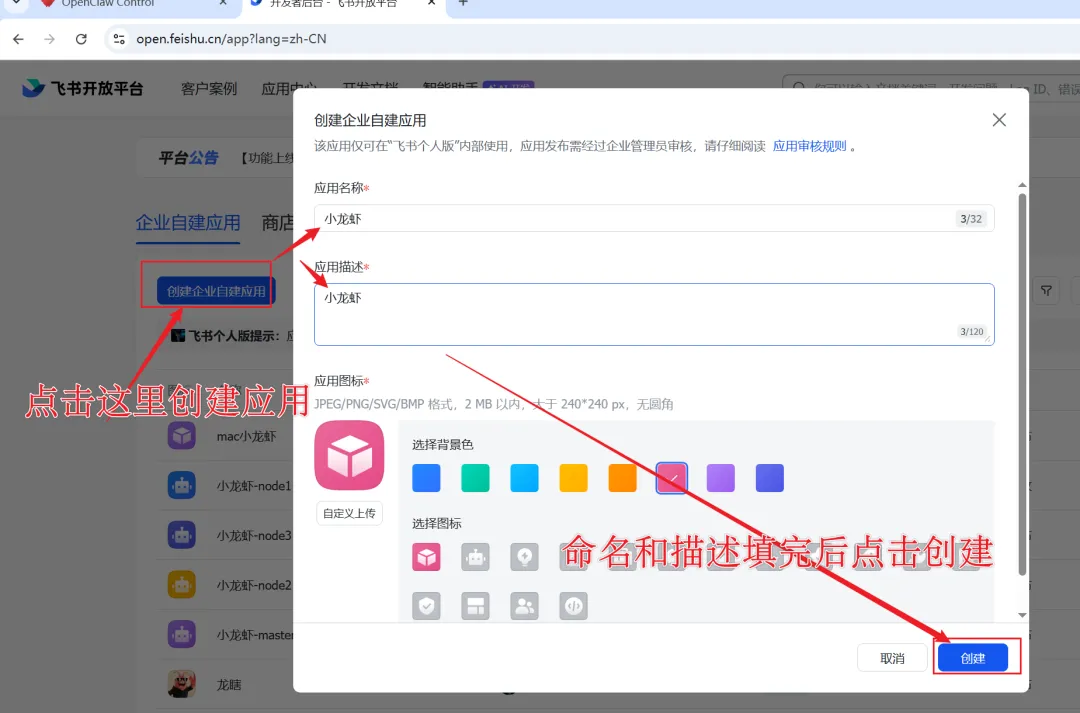Click the dialog scrollbar up arrow
Viewport: 1080px width, 713px height.
(1022, 185)
